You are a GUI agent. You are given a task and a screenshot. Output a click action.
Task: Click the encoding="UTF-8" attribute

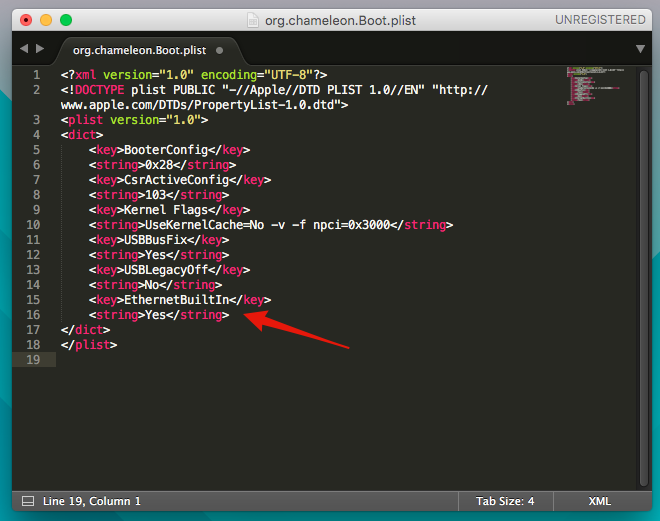(x=257, y=75)
